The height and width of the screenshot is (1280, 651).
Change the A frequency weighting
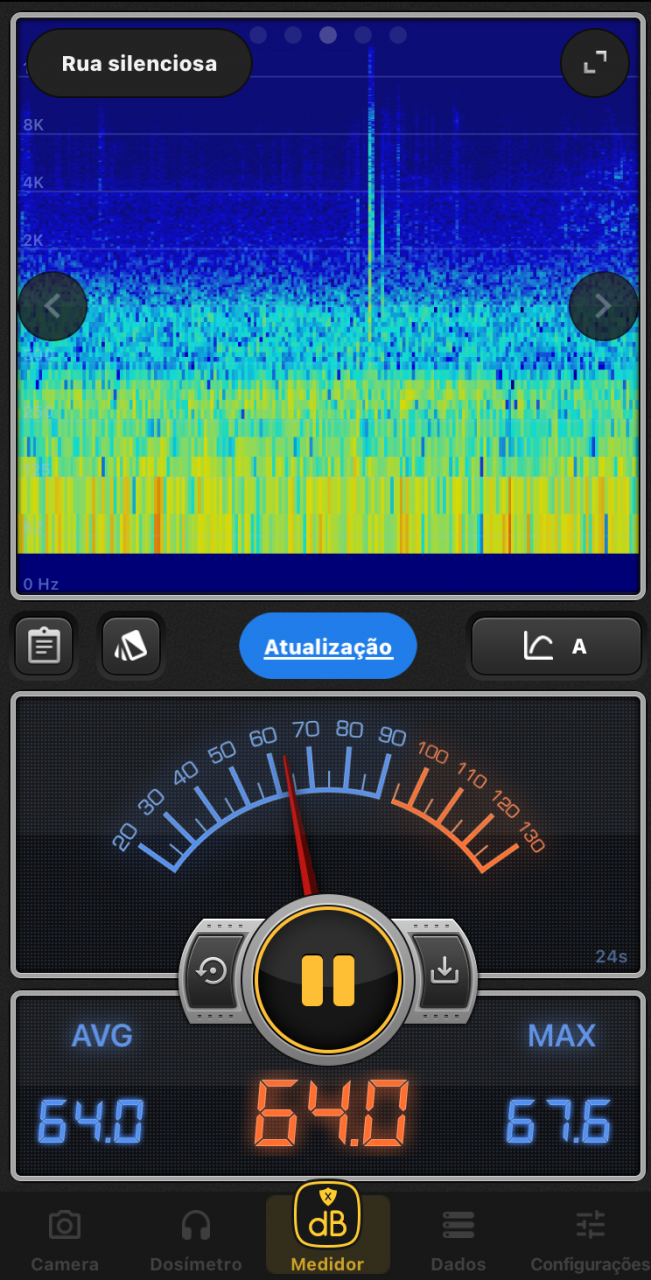pyautogui.click(x=556, y=646)
